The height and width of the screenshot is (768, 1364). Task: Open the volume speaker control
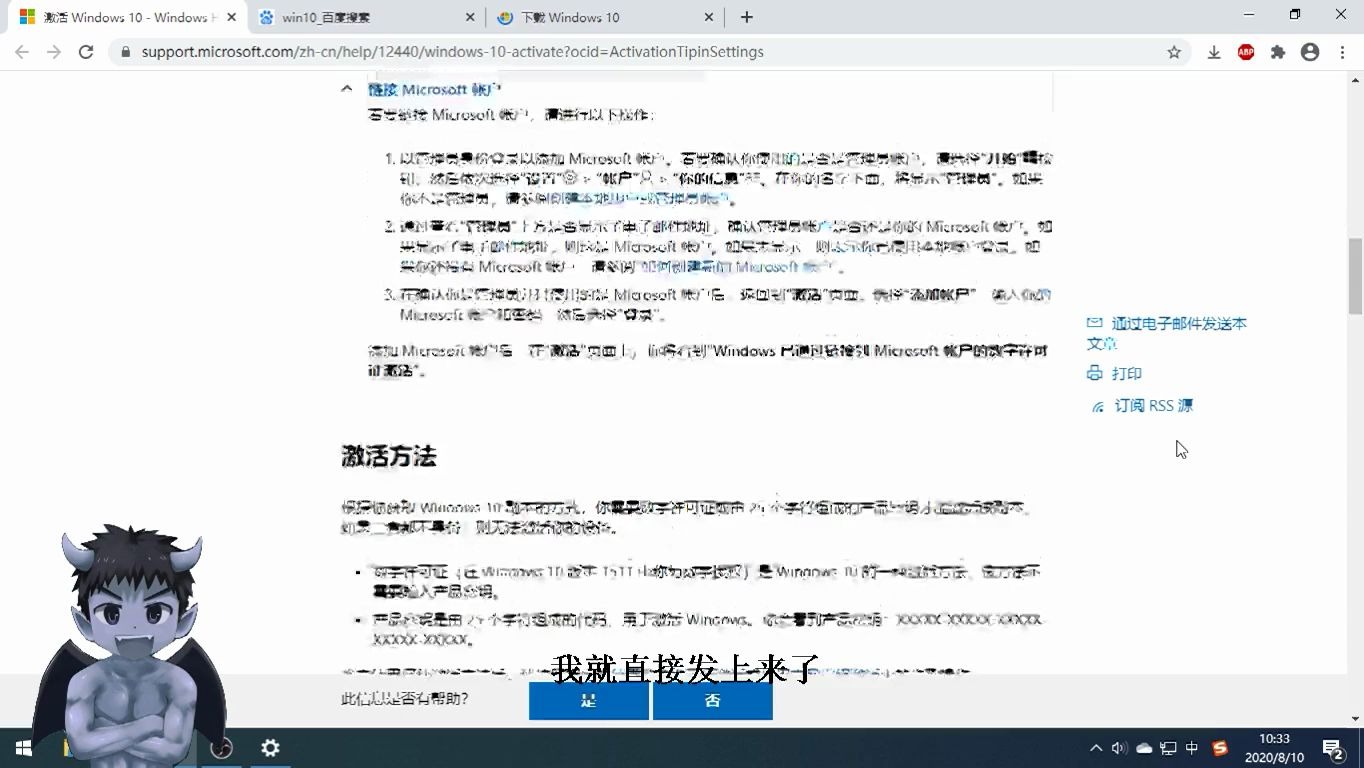point(1119,748)
